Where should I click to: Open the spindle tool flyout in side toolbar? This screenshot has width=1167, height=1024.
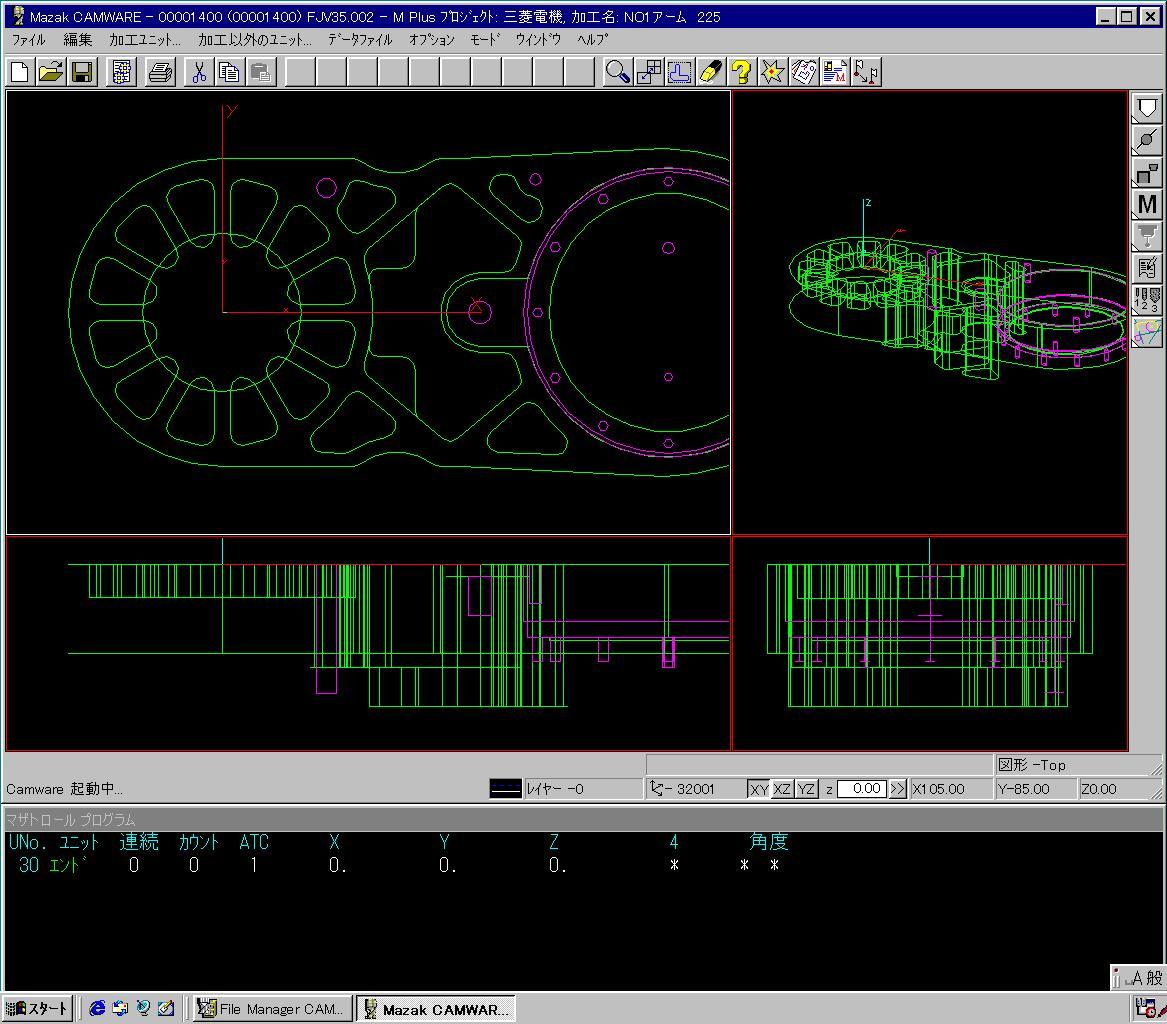1147,237
